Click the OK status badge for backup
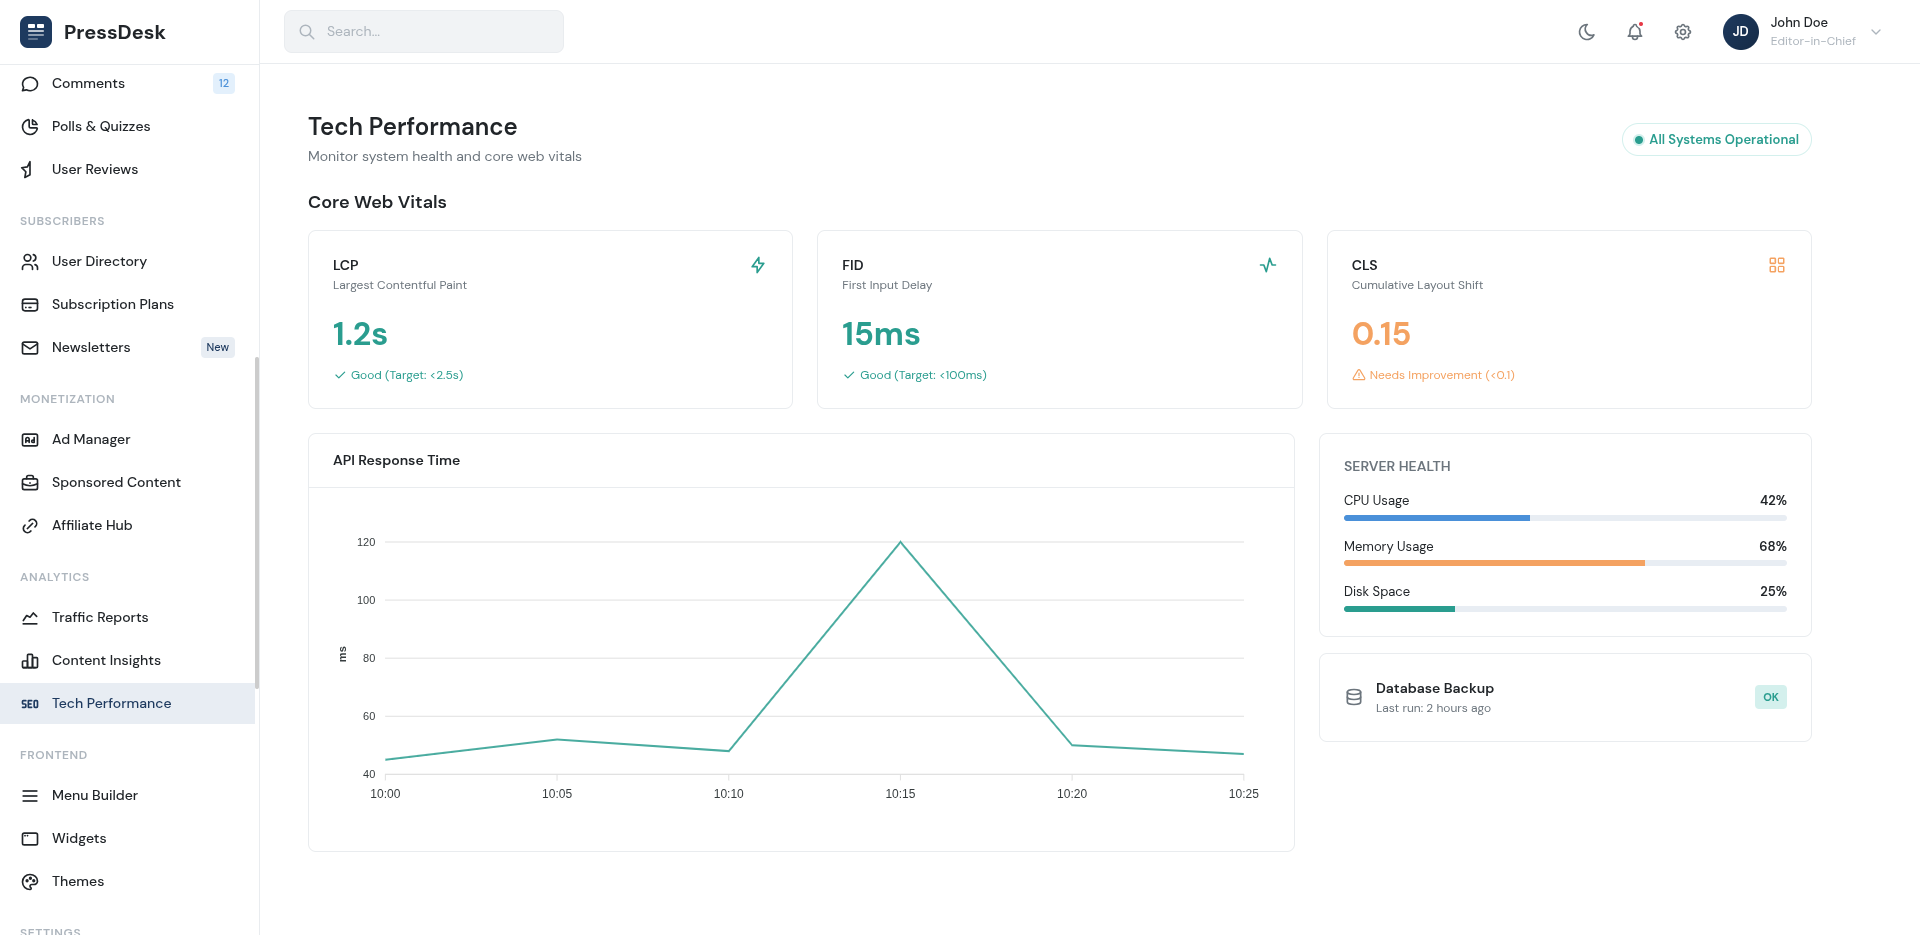The image size is (1920, 935). pos(1770,697)
